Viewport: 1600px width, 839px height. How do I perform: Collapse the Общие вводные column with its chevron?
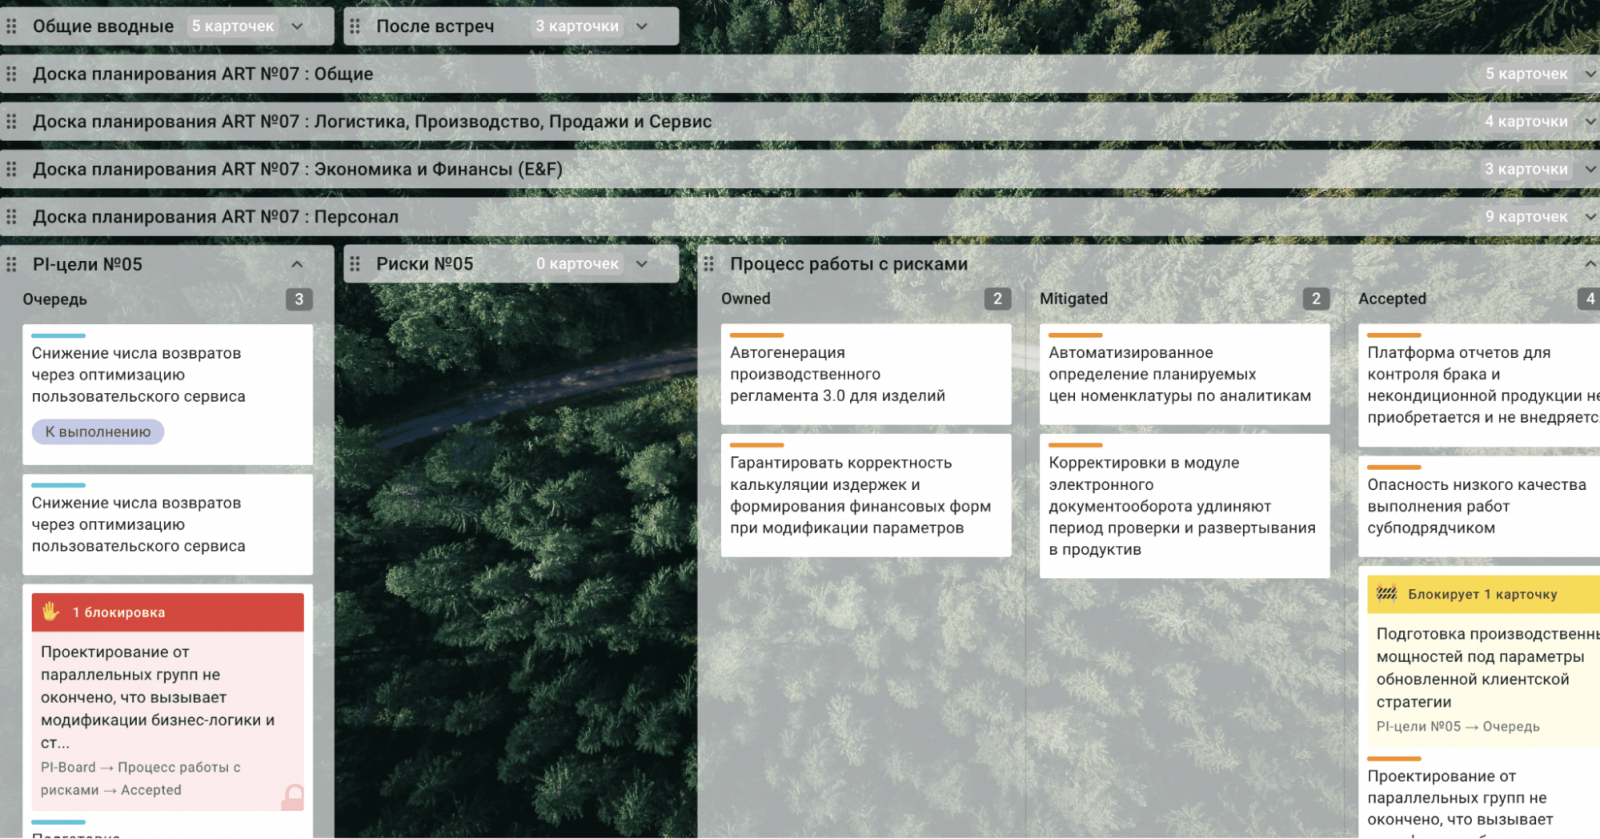coord(297,26)
